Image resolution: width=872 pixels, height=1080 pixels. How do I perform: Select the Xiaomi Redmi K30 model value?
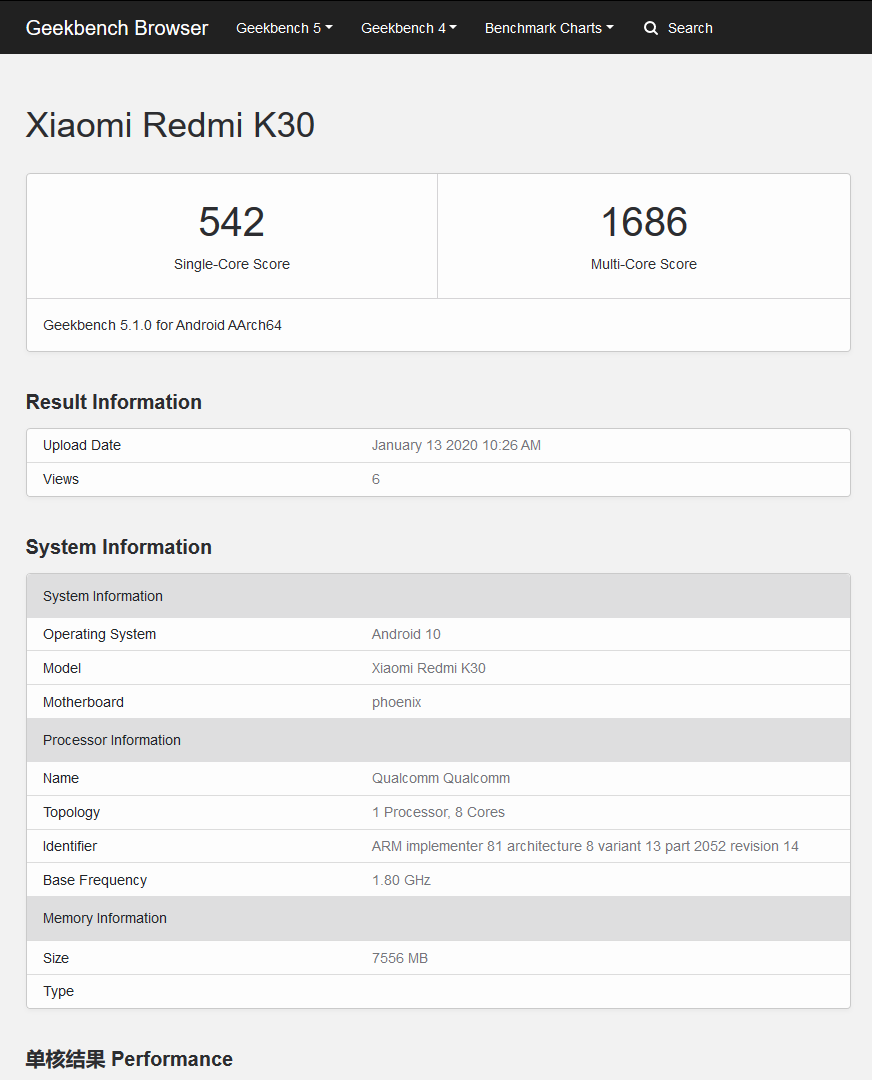pyautogui.click(x=429, y=668)
